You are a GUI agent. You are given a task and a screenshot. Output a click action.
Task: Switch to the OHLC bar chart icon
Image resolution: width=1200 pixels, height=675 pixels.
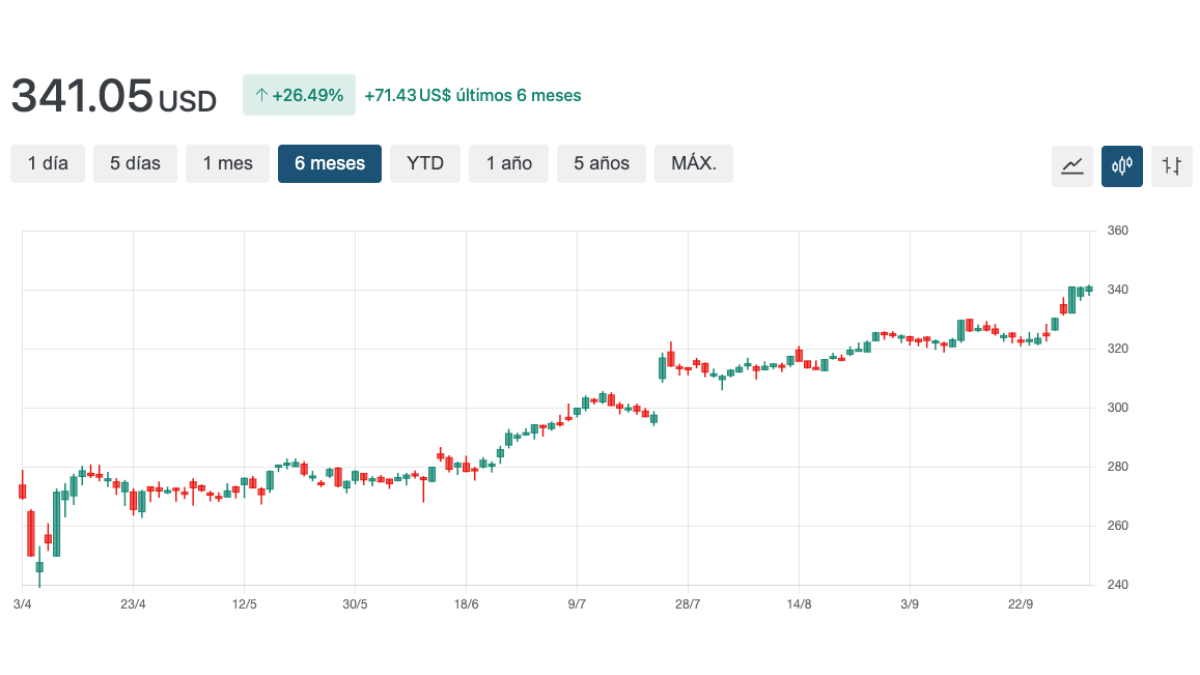1172,165
